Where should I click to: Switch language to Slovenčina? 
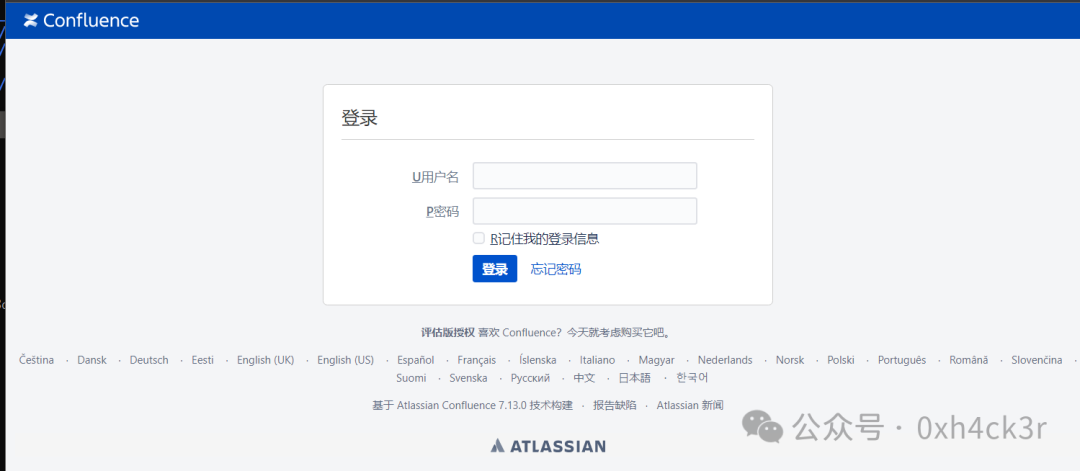point(1037,360)
